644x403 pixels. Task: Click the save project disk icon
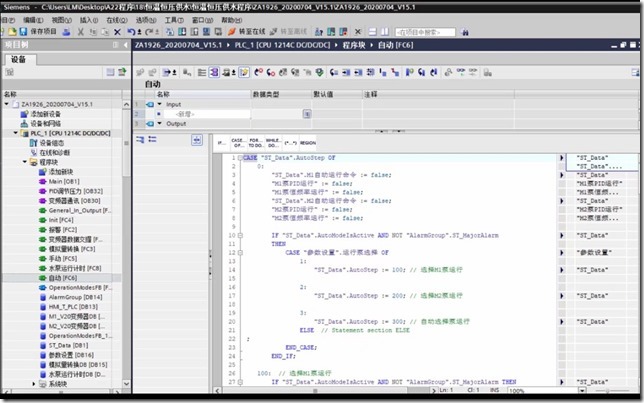[23, 32]
